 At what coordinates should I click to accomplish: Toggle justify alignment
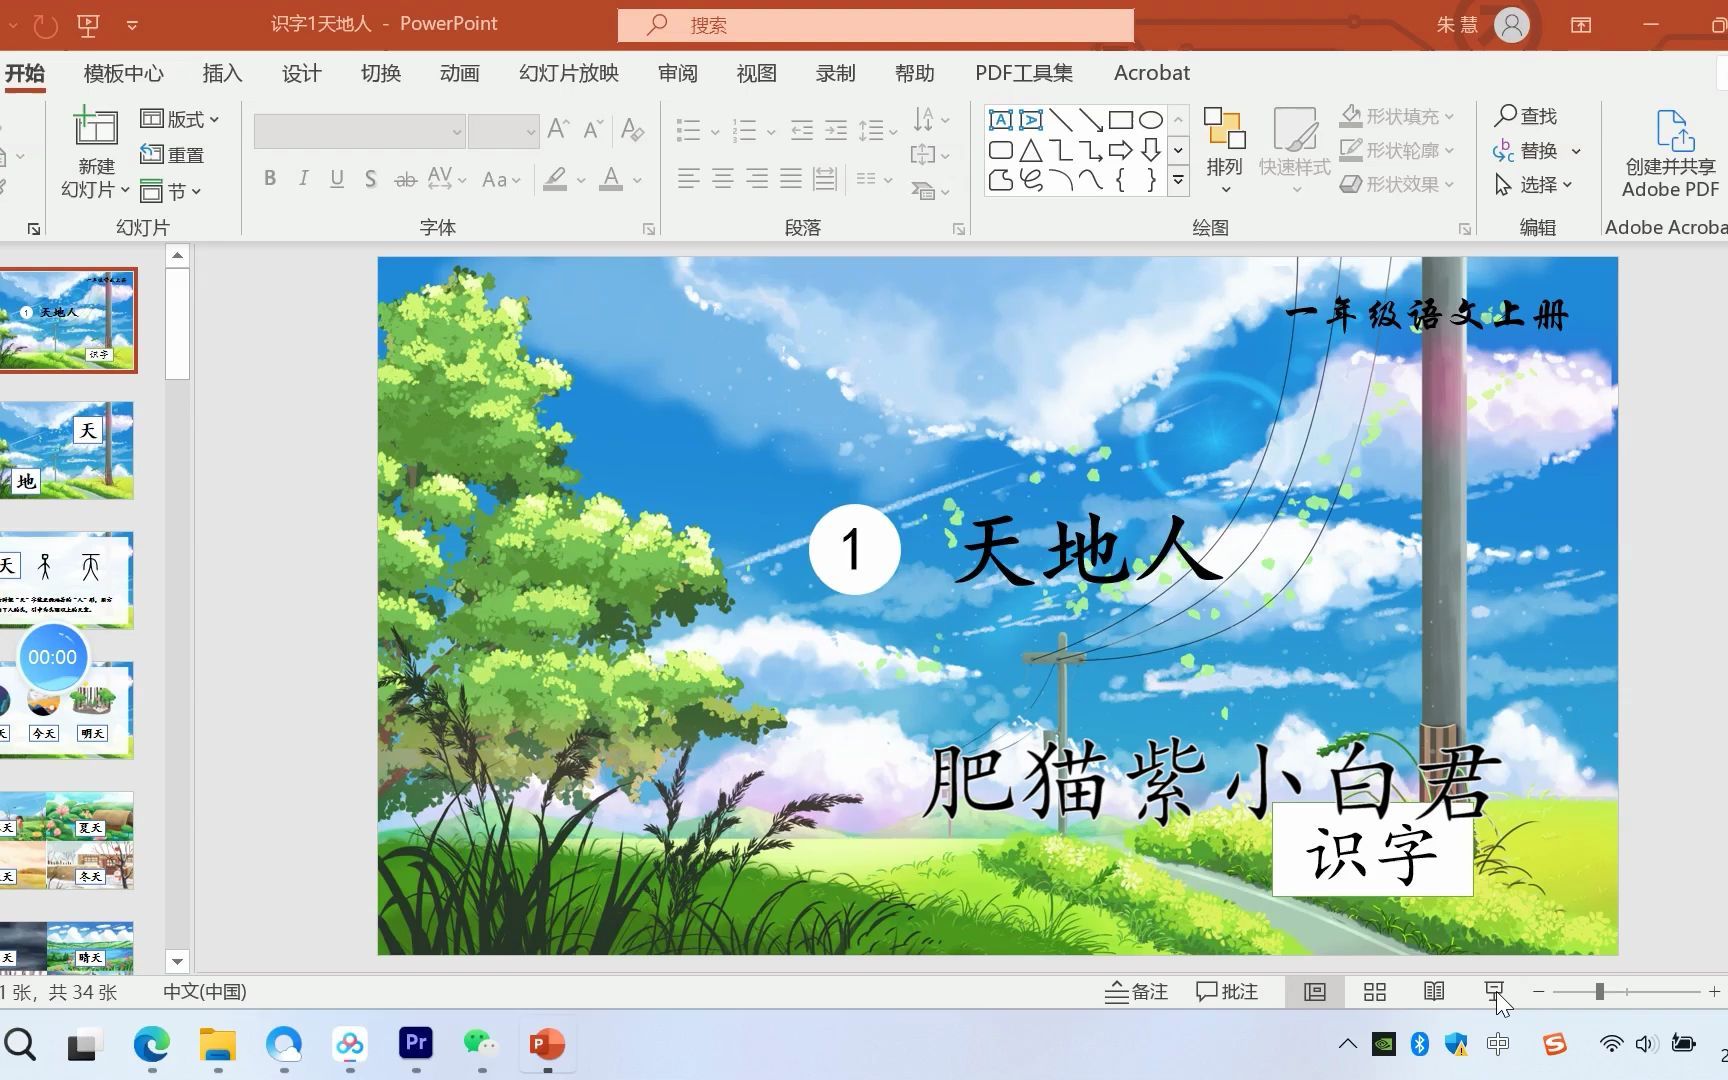click(x=791, y=179)
